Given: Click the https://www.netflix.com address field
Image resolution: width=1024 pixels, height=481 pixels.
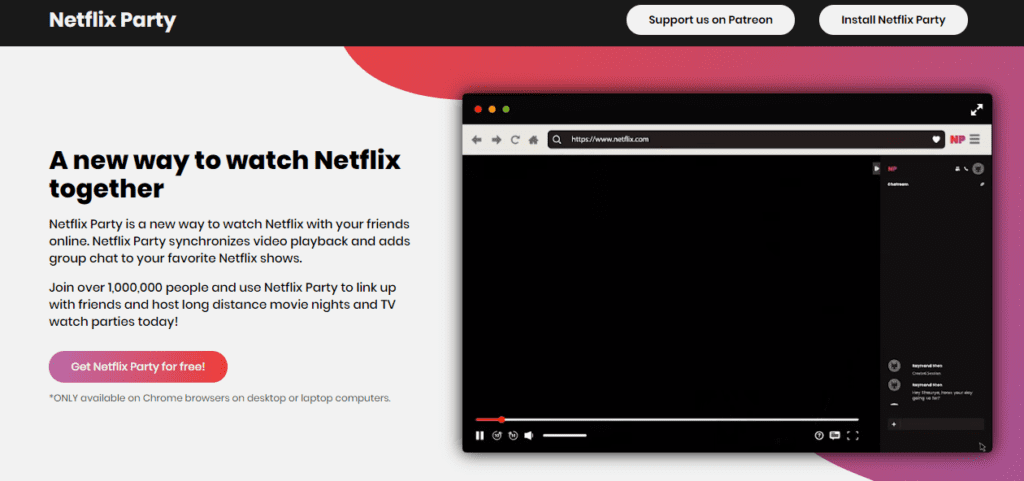Looking at the screenshot, I should tap(746, 139).
